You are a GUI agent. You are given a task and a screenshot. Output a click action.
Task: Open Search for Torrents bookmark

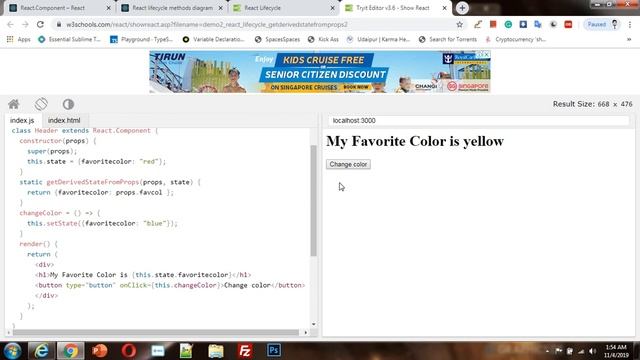[x=448, y=39]
